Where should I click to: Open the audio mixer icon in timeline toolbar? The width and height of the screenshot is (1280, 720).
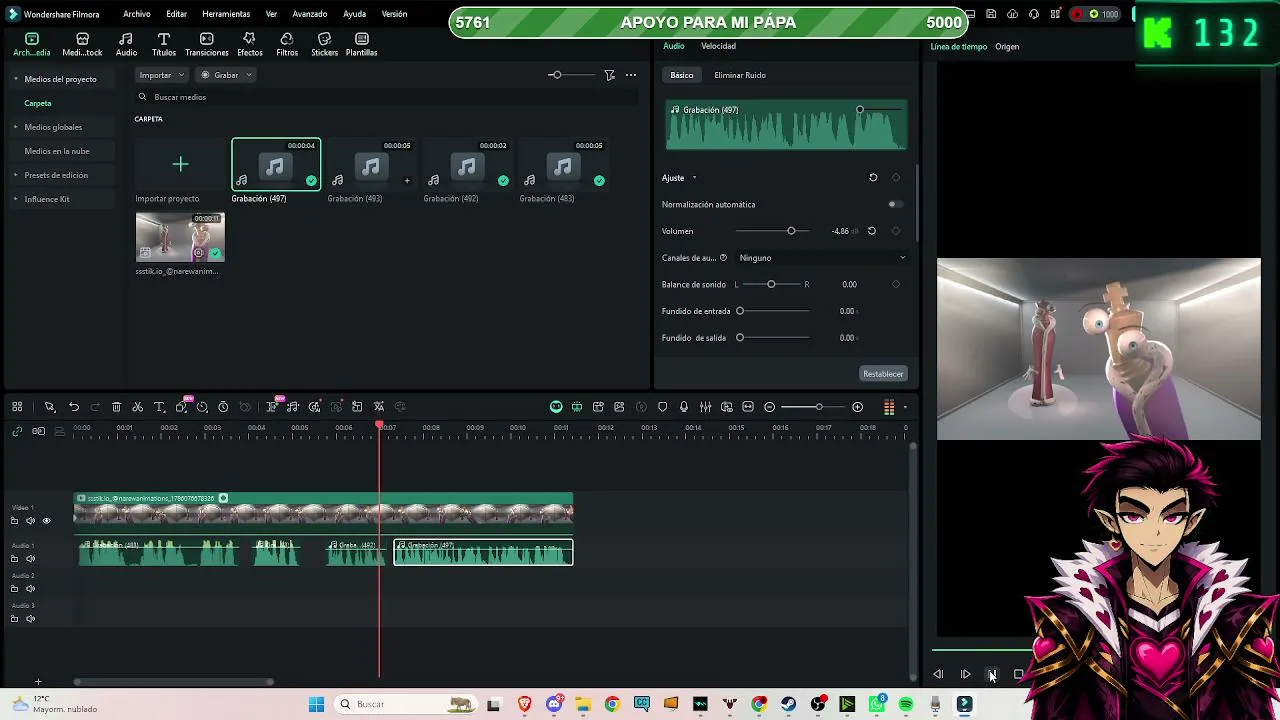[x=705, y=407]
